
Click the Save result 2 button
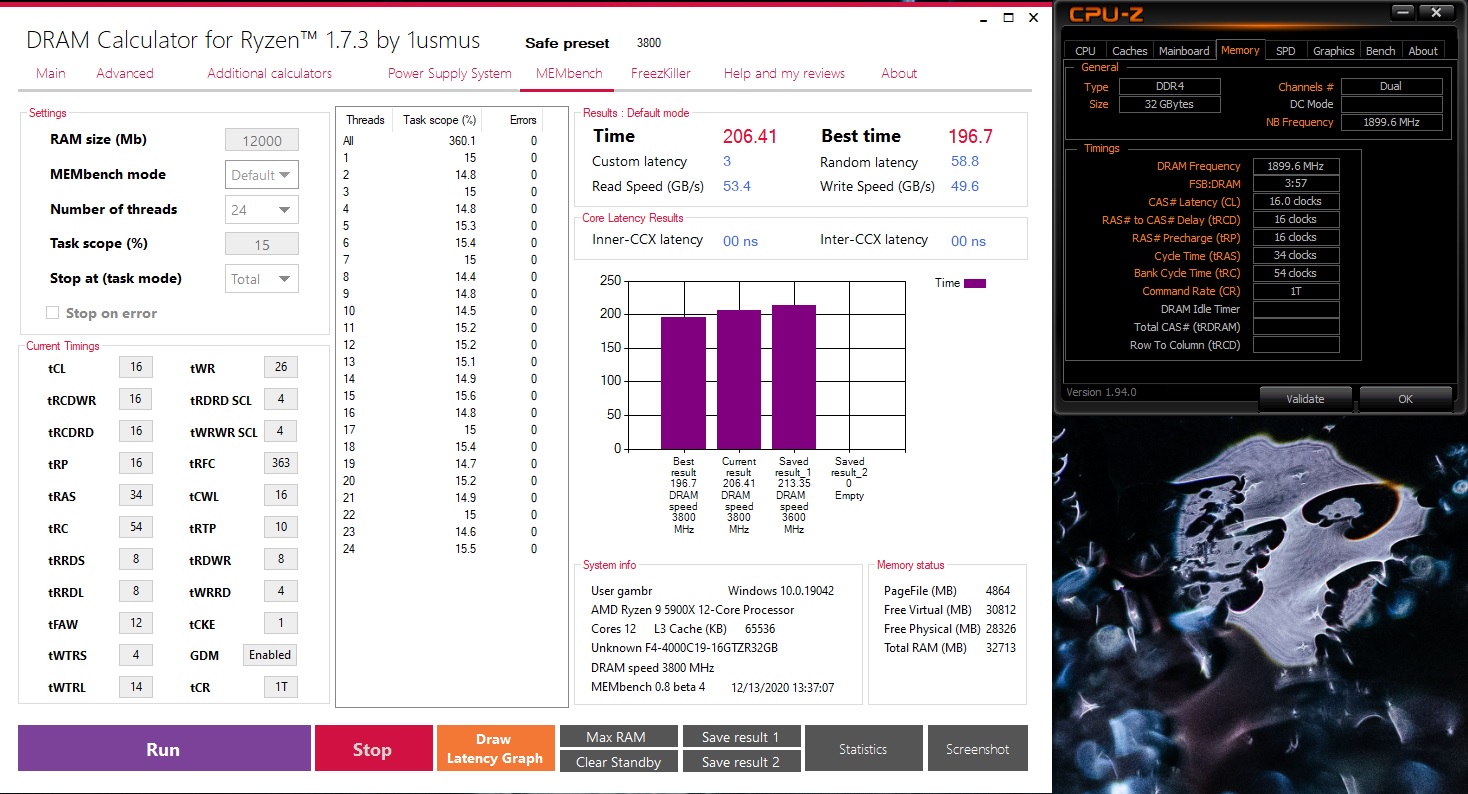coord(741,762)
